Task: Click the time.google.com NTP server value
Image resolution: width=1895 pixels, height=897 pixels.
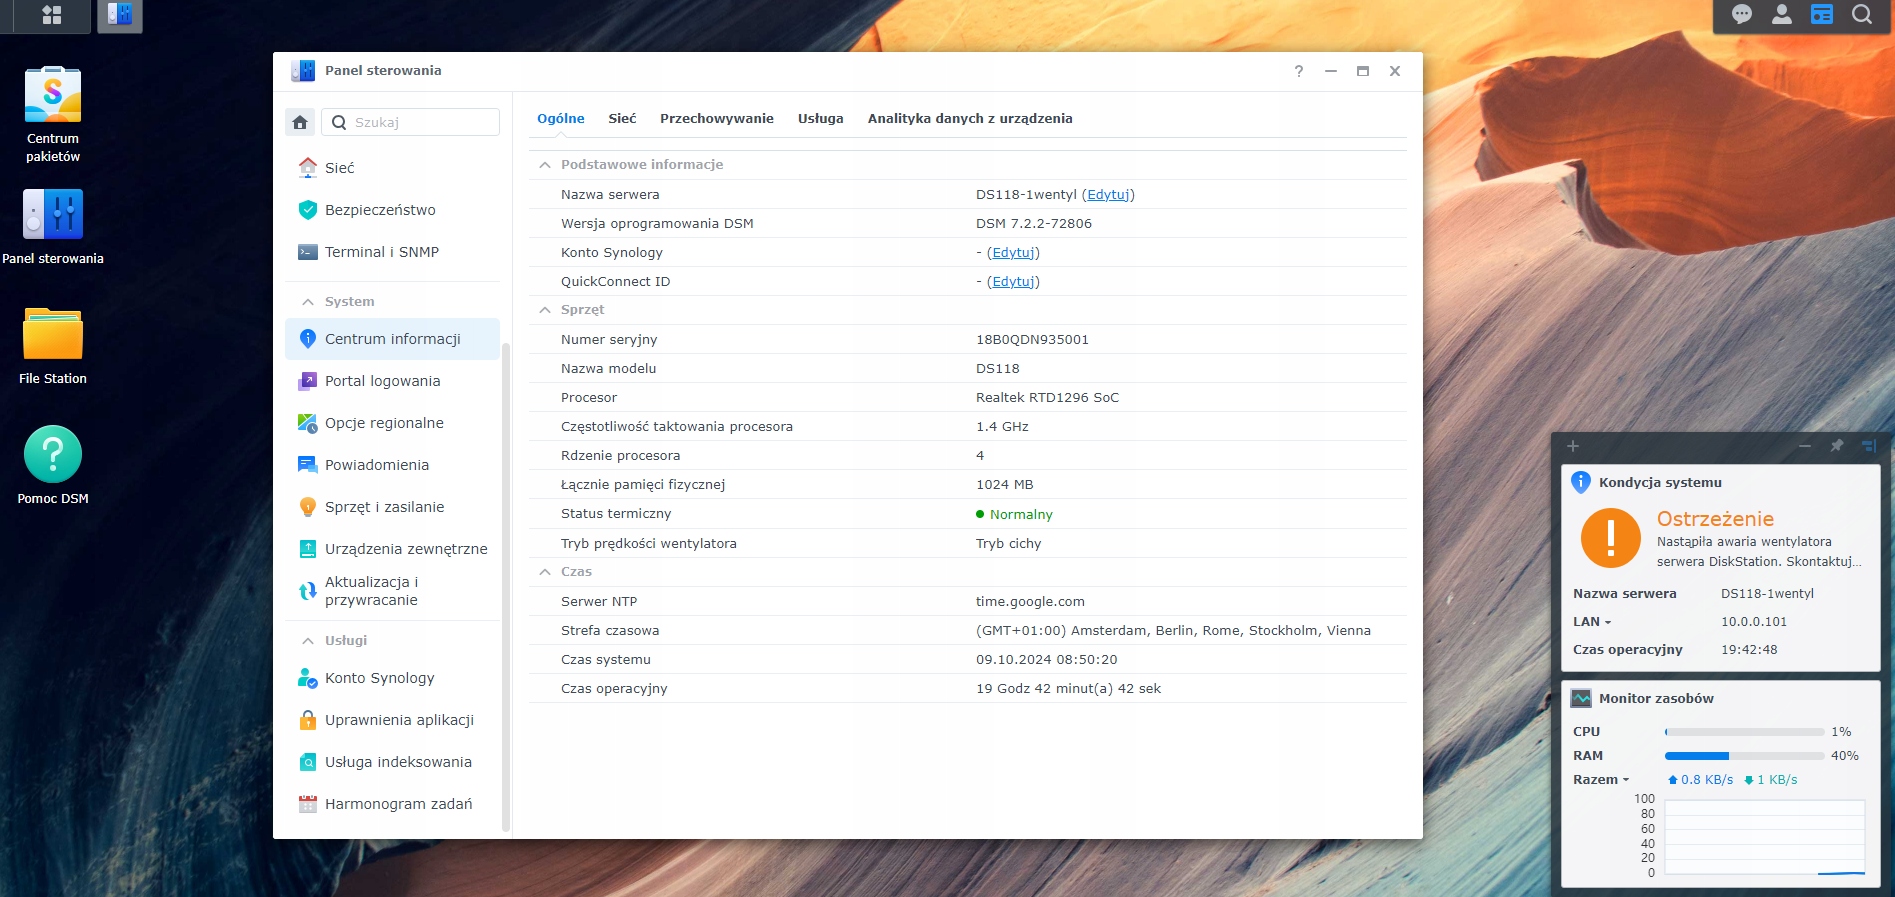Action: [1030, 602]
